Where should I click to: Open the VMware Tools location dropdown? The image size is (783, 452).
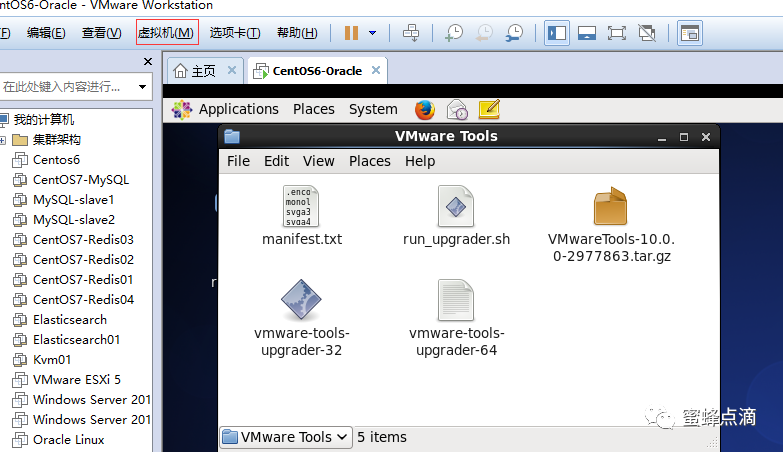pos(286,438)
